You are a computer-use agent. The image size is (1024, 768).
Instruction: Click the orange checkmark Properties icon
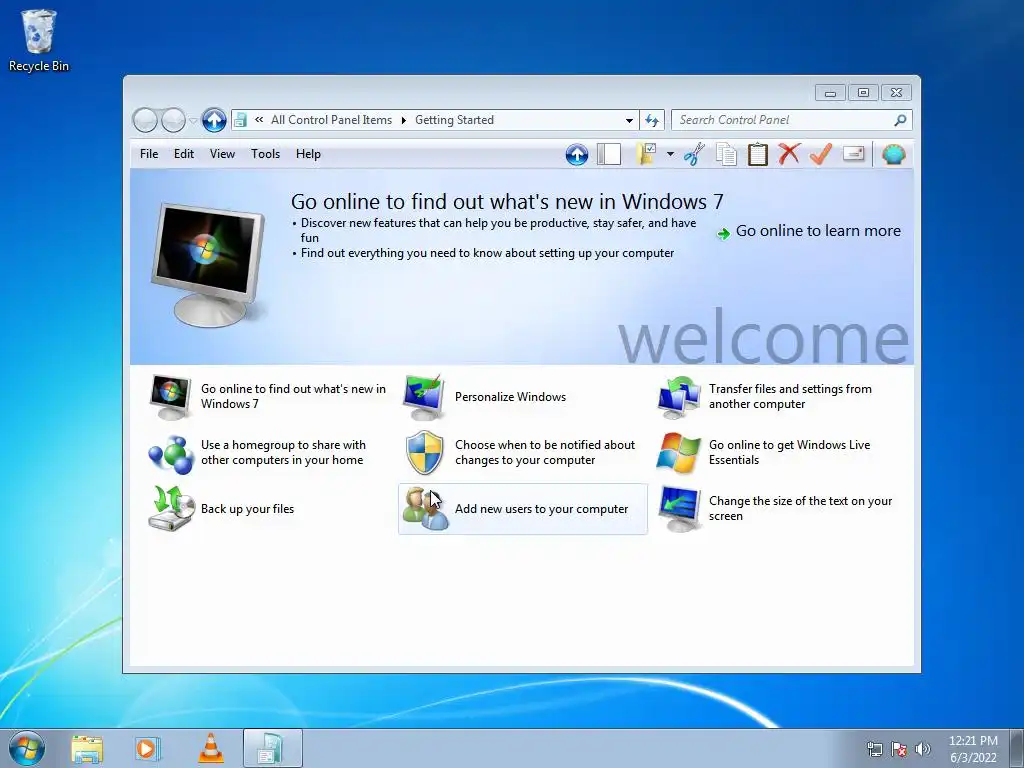click(821, 155)
